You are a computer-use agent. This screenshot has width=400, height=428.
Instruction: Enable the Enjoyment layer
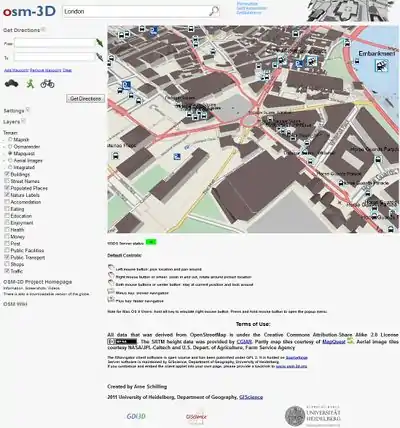[x=7, y=223]
